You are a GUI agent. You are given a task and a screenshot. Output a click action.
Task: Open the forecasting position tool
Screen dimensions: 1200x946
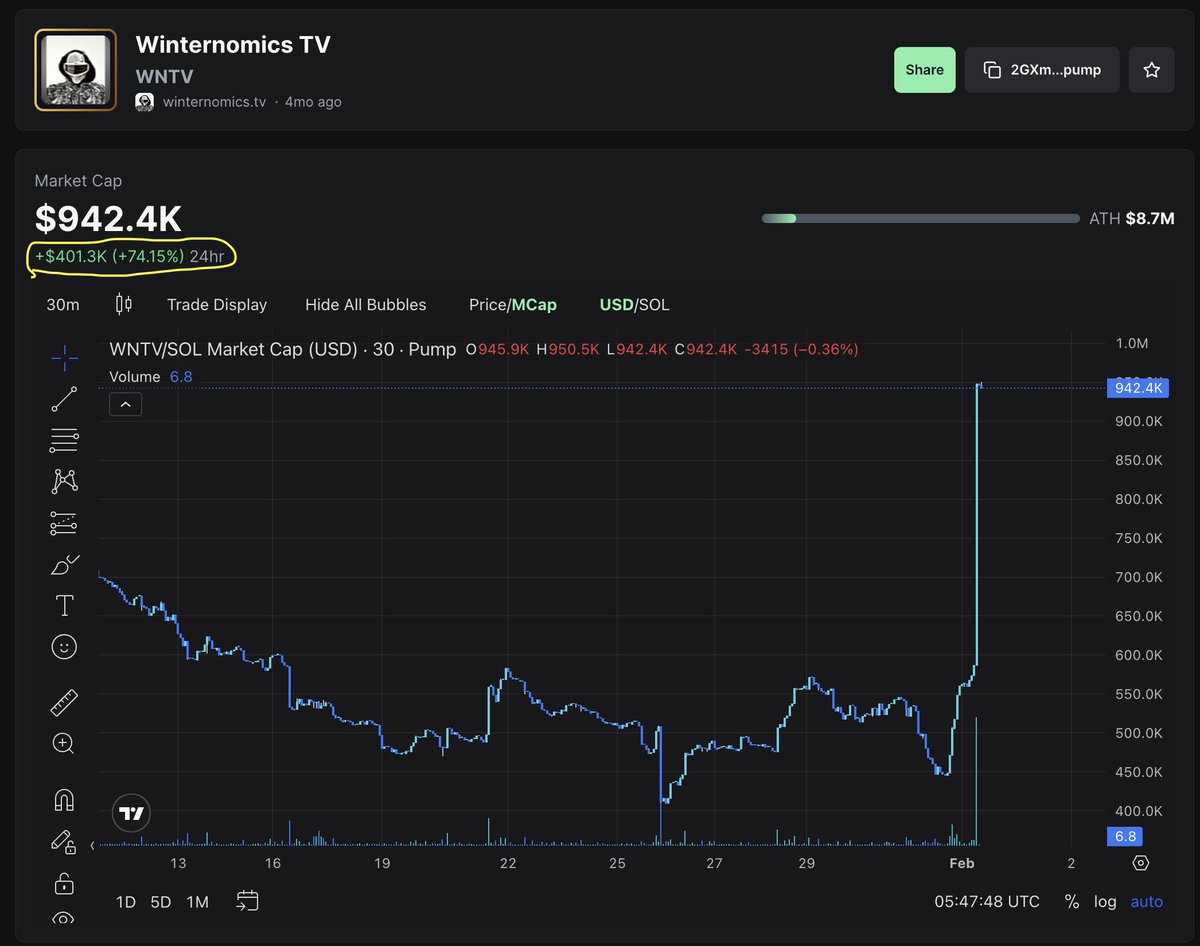point(64,523)
